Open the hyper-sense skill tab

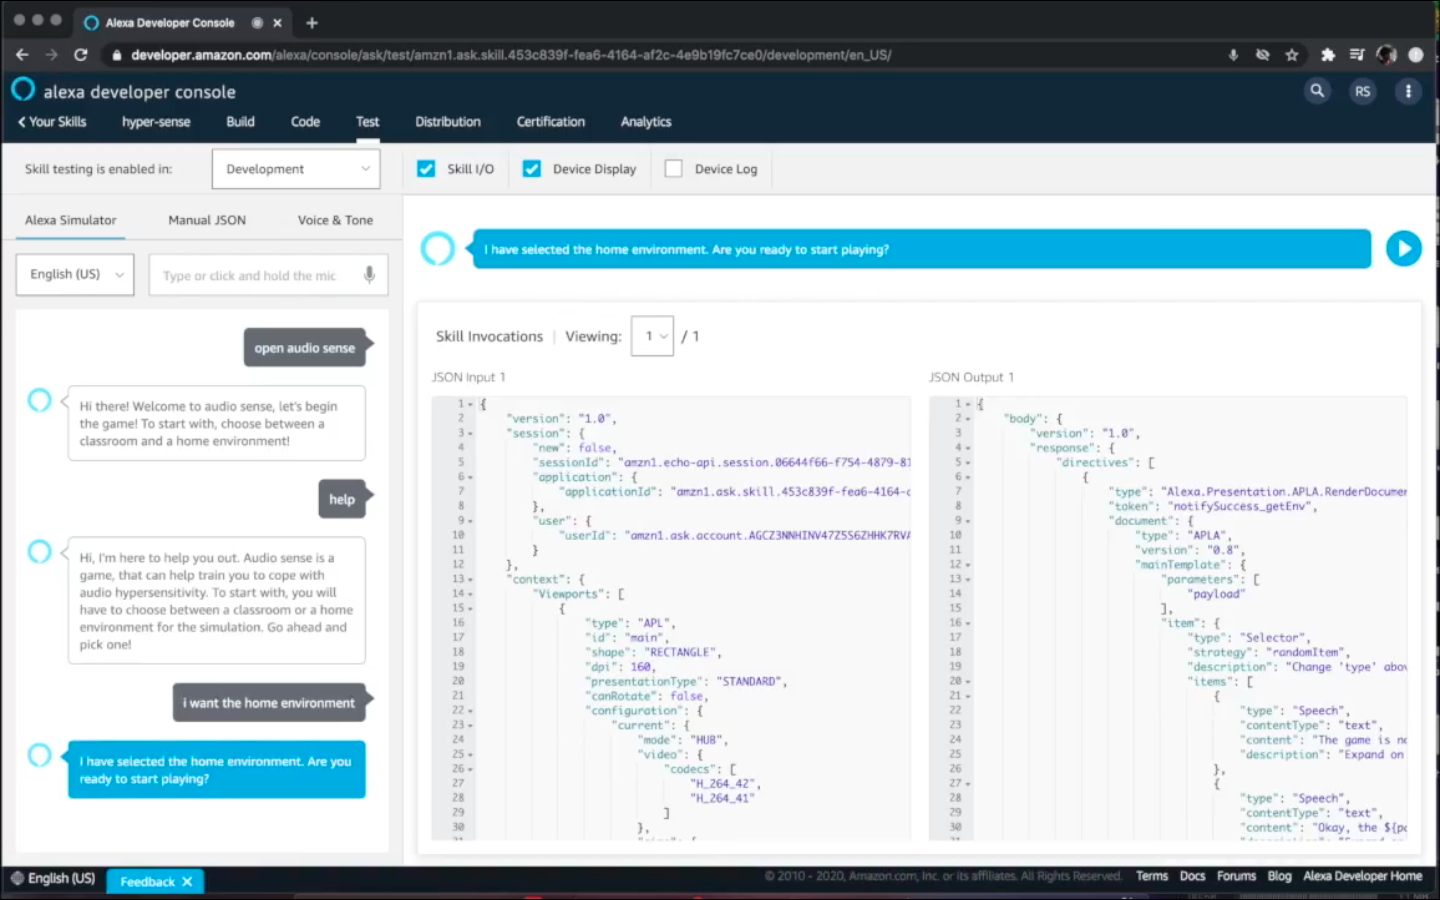156,122
